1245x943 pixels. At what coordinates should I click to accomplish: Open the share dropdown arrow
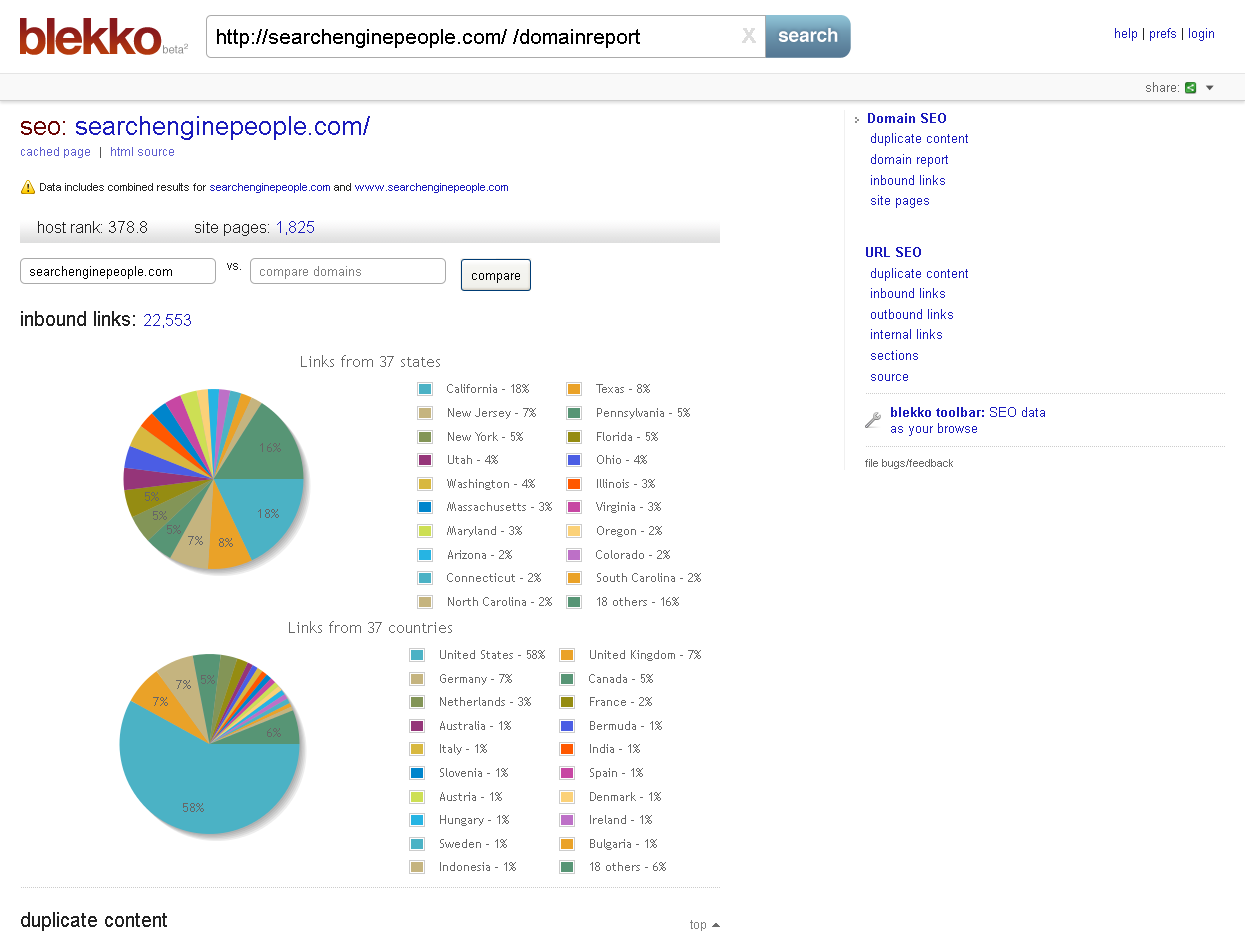tap(1209, 88)
